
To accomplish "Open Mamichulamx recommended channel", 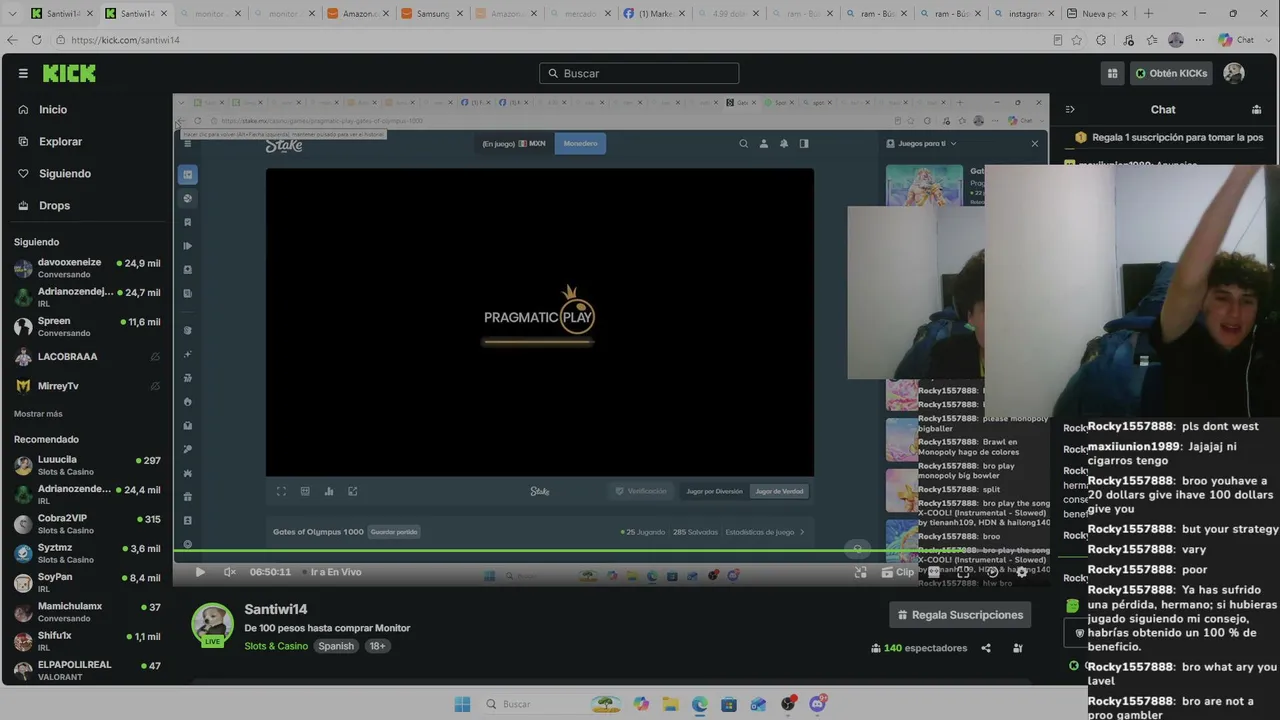I will tap(86, 611).
